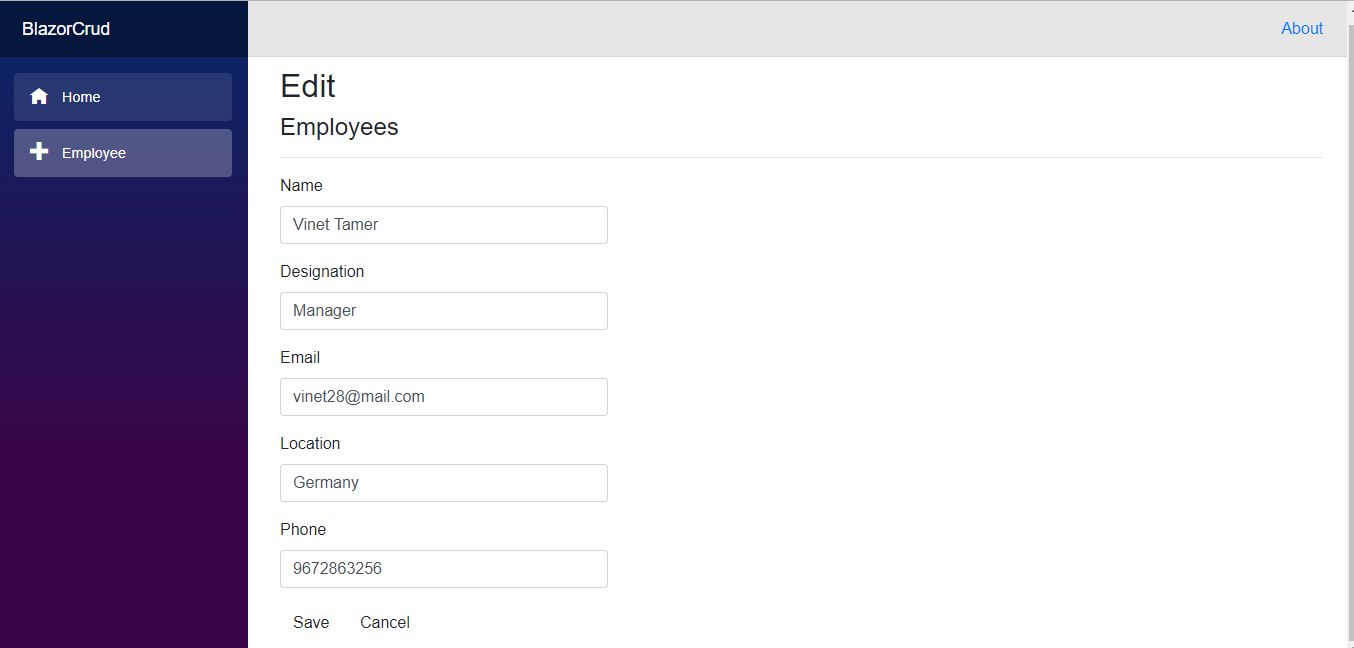Click the Phone field label
Screen dimensions: 1354x648
303,530
